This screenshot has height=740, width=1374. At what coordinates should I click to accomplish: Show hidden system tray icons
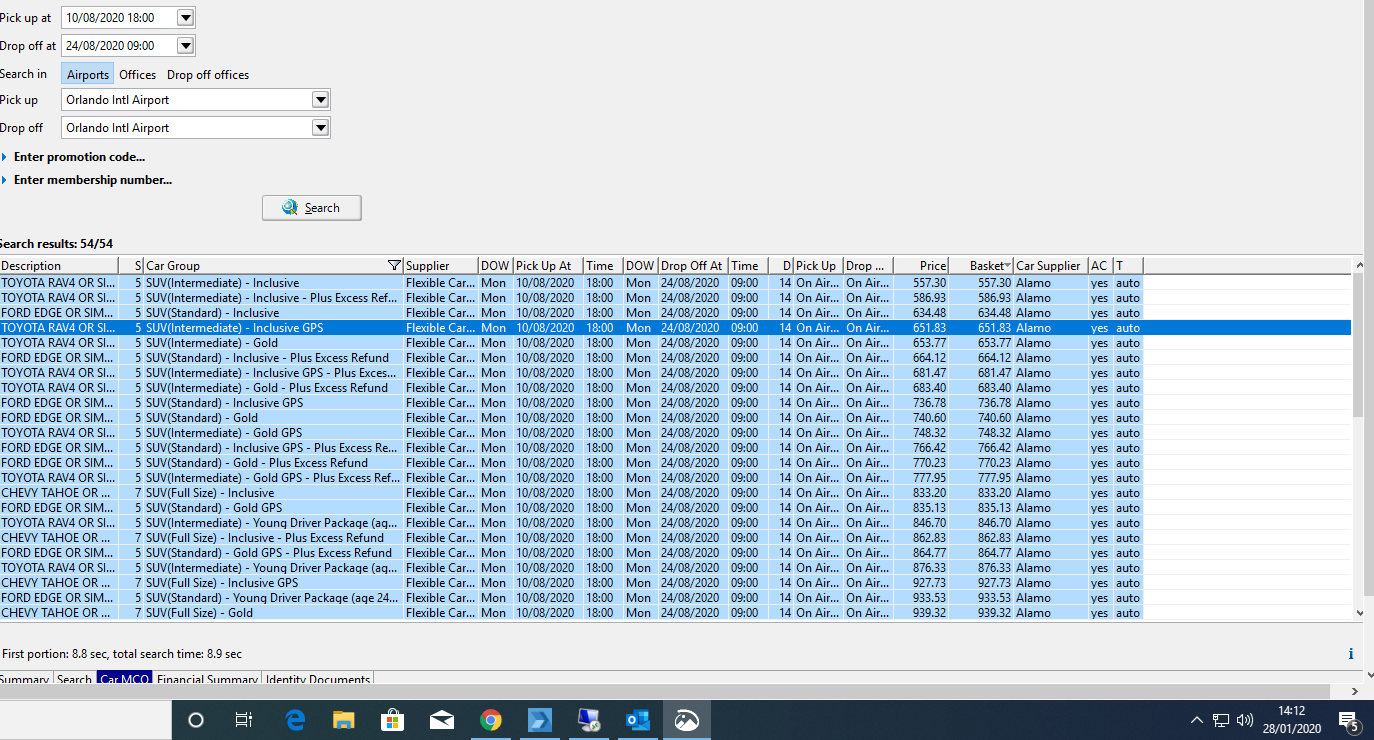click(1197, 720)
